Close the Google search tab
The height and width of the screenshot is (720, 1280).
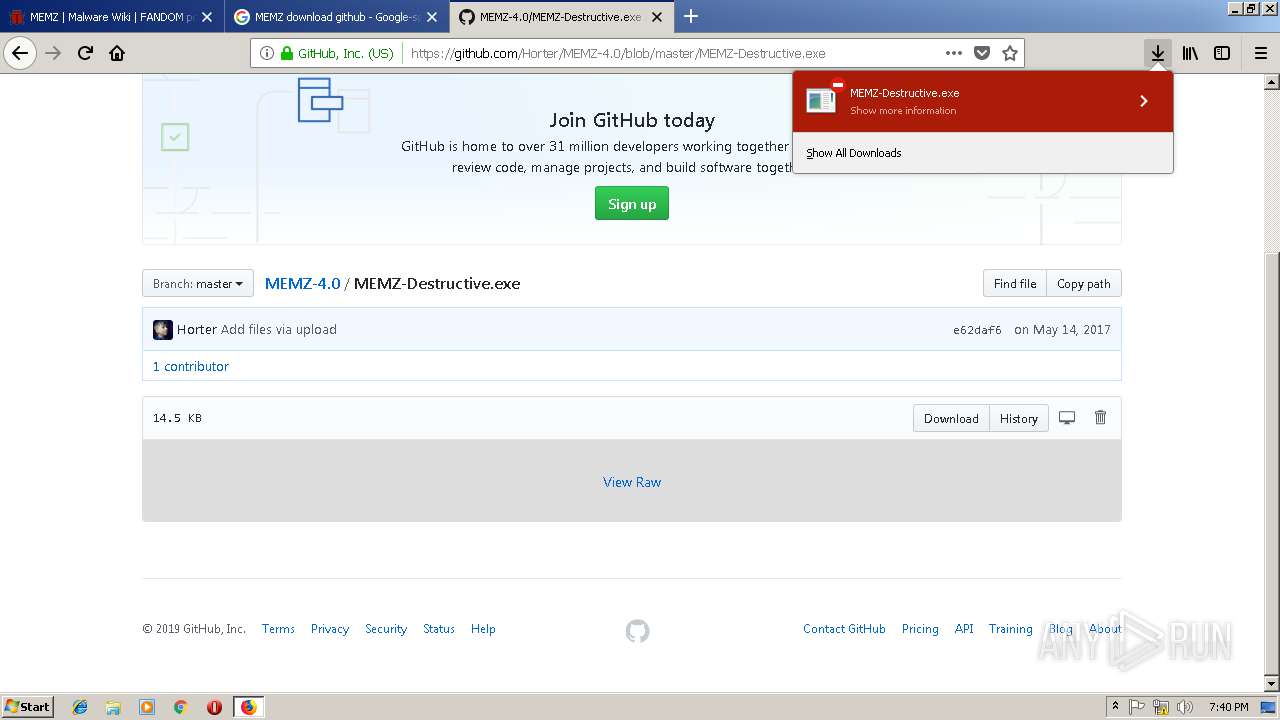click(432, 17)
